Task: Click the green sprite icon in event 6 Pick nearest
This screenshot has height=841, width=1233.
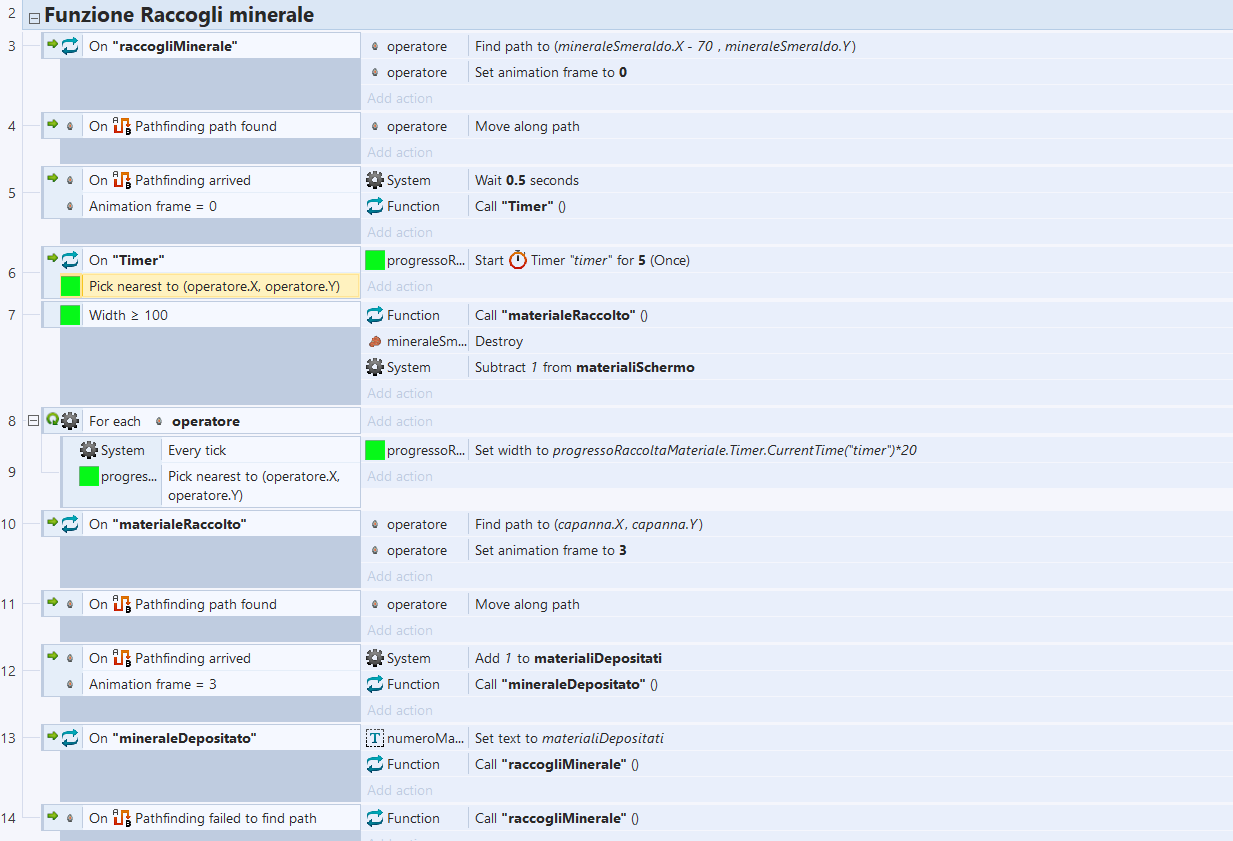Action: [70, 286]
